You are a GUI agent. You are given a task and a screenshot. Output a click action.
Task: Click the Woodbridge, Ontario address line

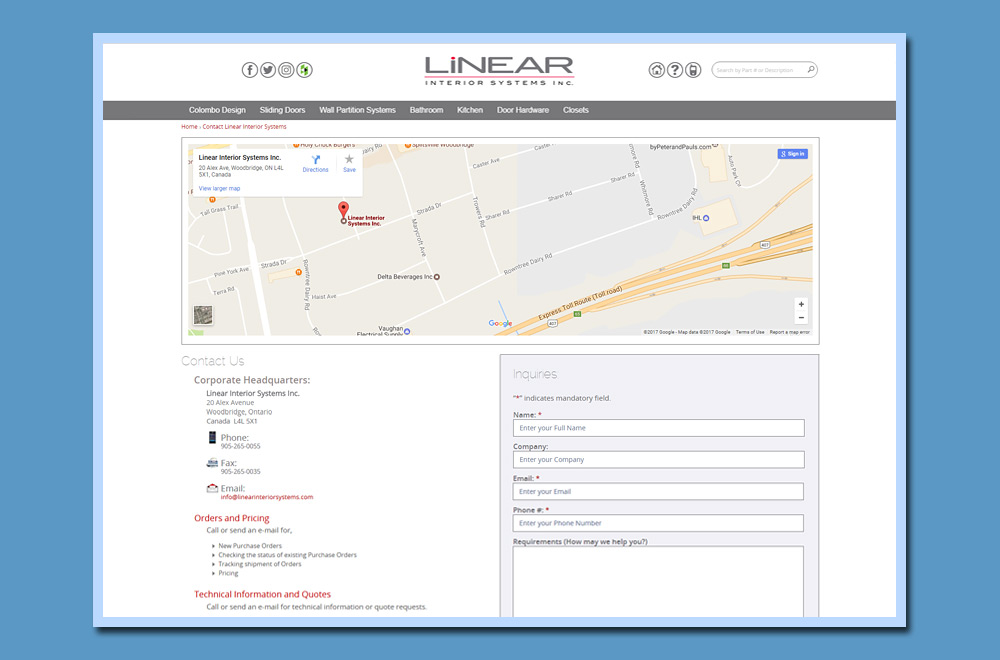coord(239,412)
